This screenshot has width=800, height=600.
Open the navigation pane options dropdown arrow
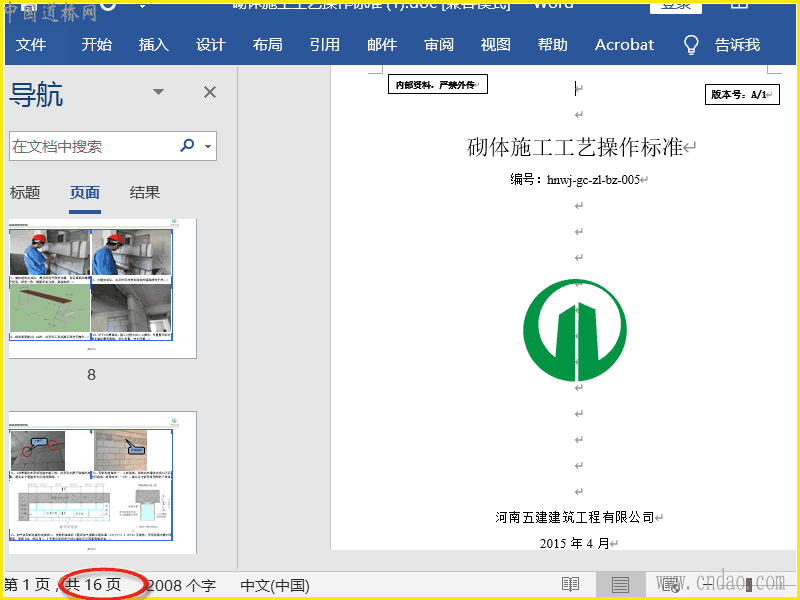159,92
